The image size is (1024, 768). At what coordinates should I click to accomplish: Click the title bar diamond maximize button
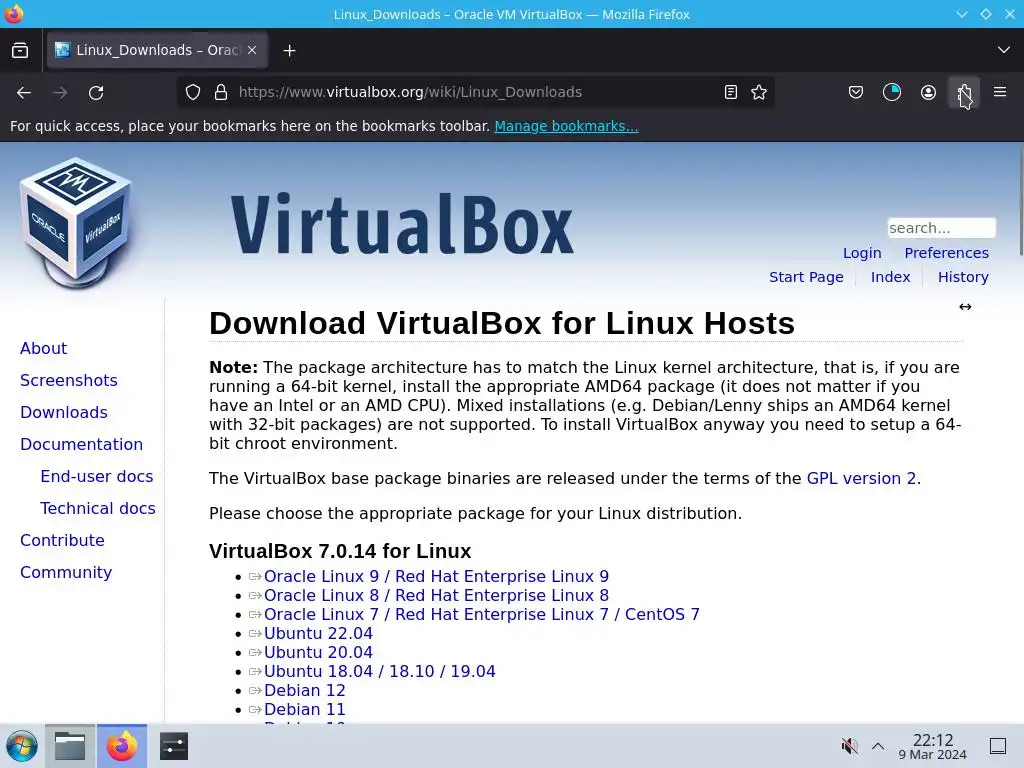[x=985, y=14]
